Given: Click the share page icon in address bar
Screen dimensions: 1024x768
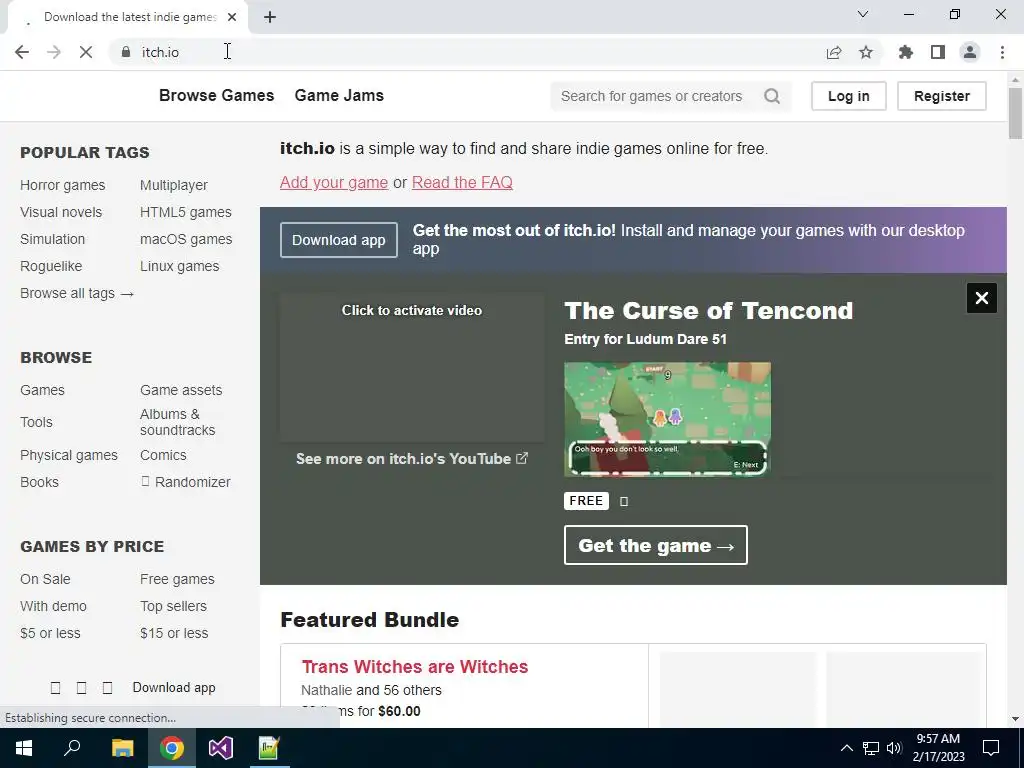Looking at the screenshot, I should point(834,52).
